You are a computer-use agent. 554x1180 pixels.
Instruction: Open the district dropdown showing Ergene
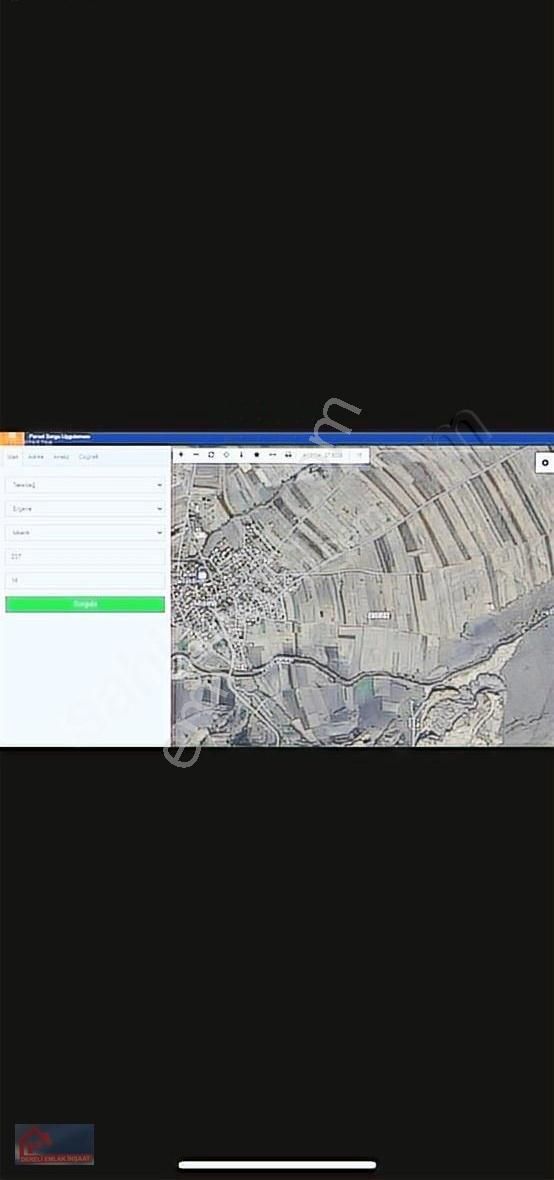coord(85,509)
